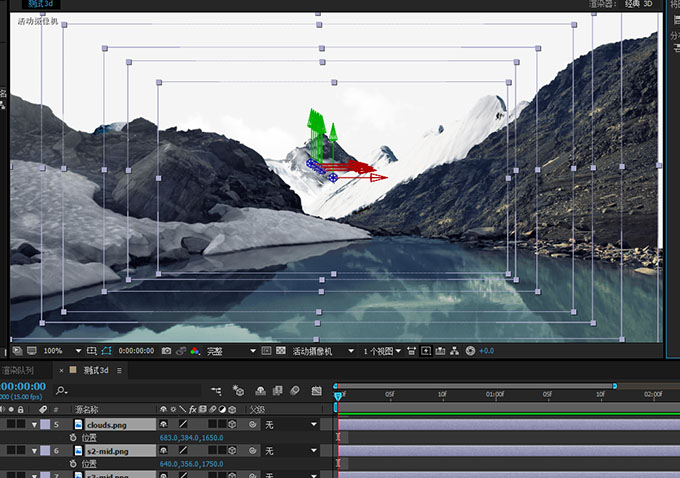Open the parent dropdown for clouds.png
The image size is (680, 478).
pos(291,425)
